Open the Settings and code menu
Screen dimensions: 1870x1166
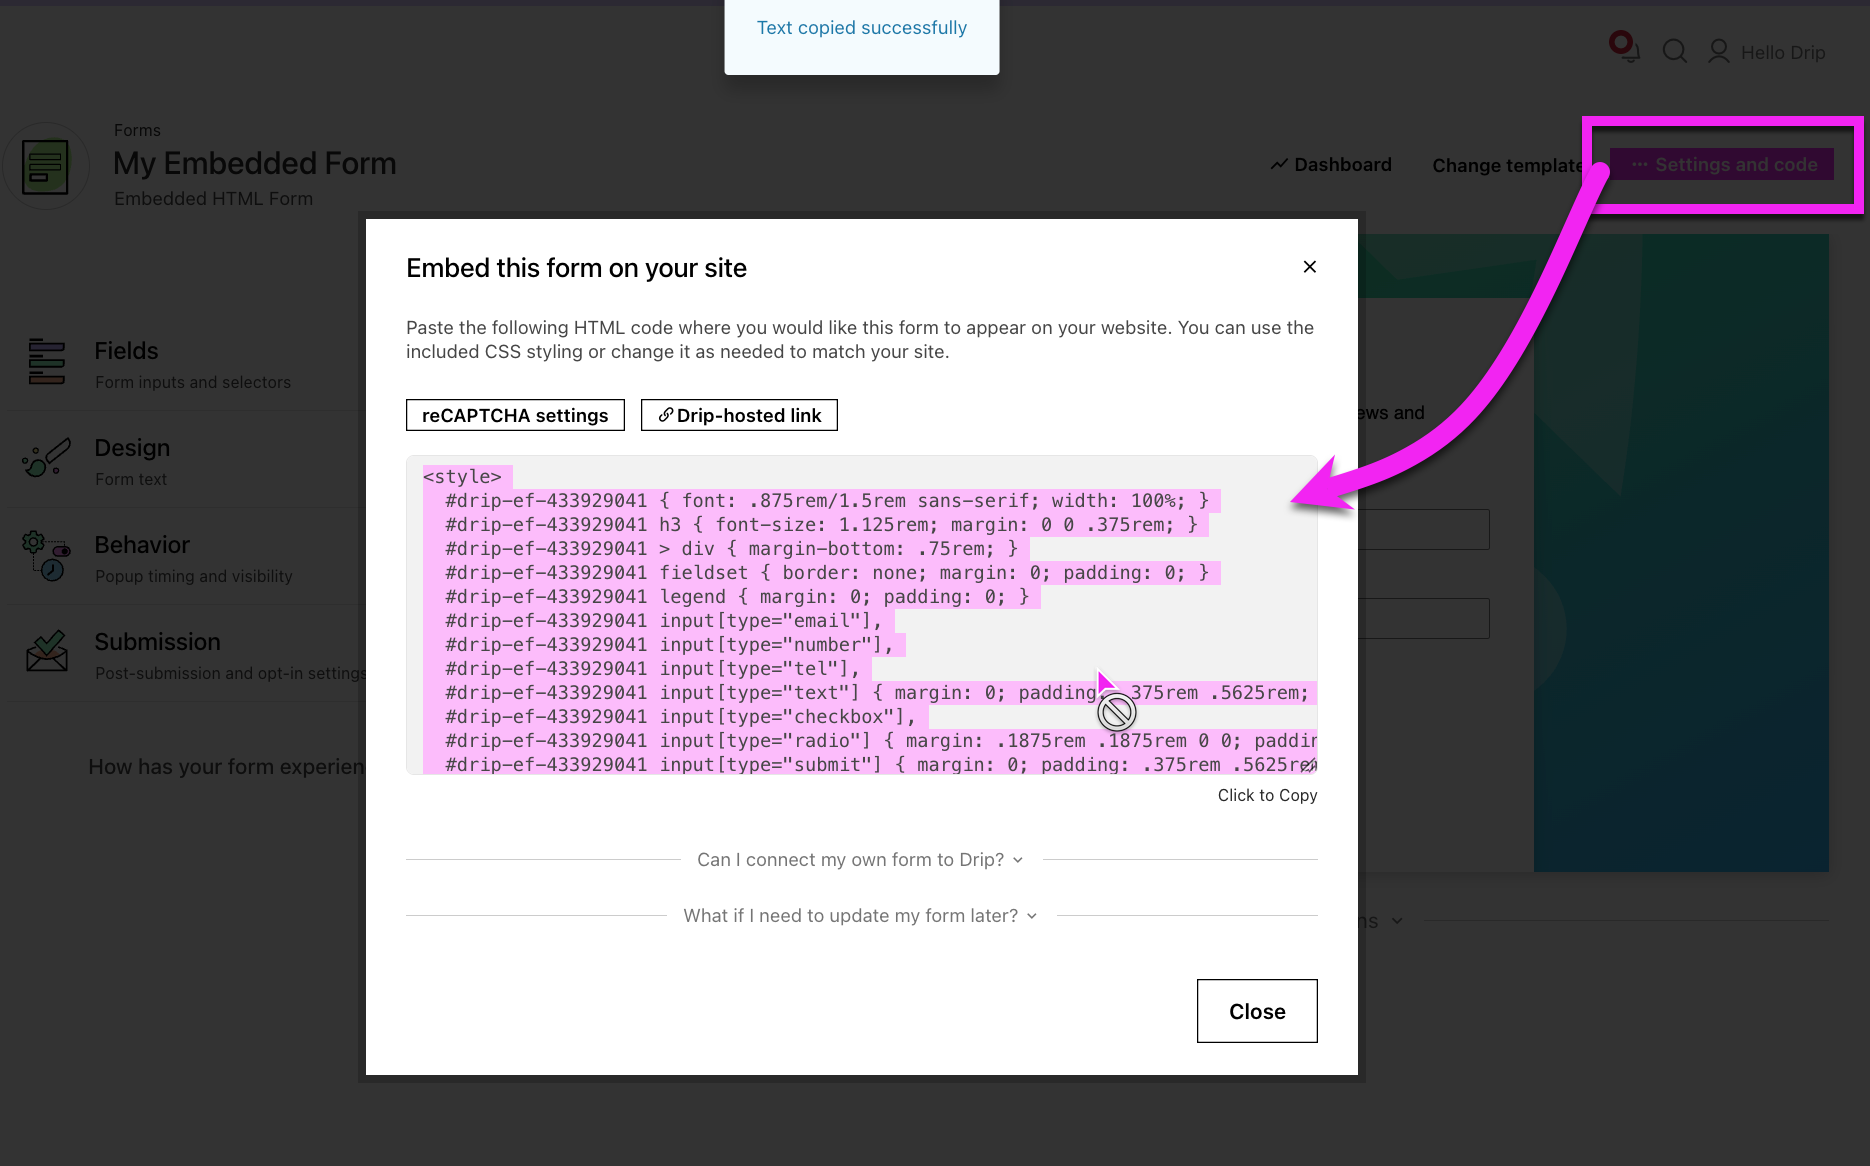click(x=1723, y=165)
